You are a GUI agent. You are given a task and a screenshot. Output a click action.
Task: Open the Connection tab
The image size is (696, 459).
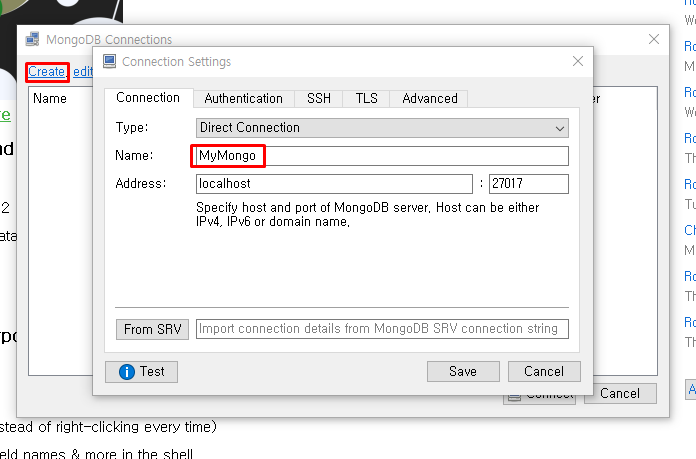tap(148, 98)
